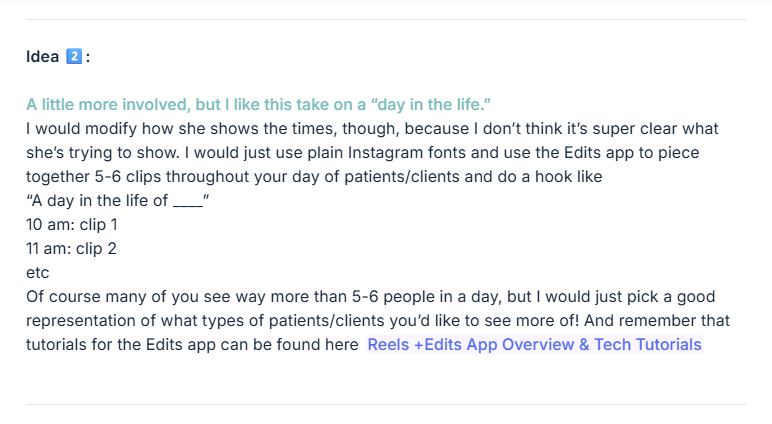Click the colon after the number 2 emoji

point(88,58)
